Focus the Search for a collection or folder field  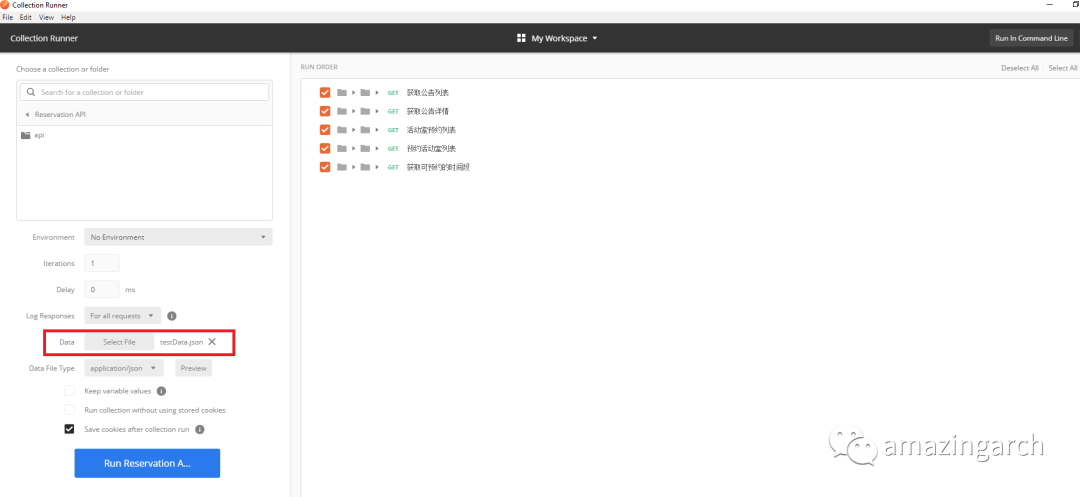pyautogui.click(x=145, y=92)
